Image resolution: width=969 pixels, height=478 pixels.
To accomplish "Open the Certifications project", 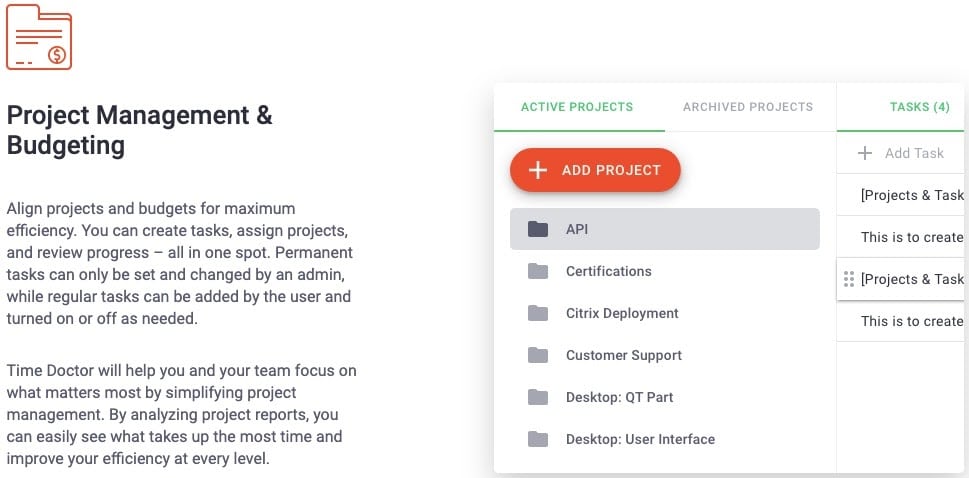I will coord(608,271).
